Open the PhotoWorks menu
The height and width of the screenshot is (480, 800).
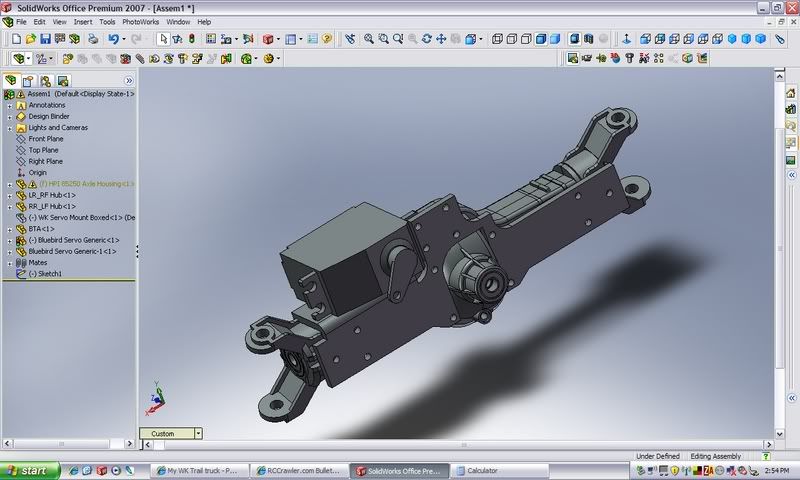[x=140, y=22]
